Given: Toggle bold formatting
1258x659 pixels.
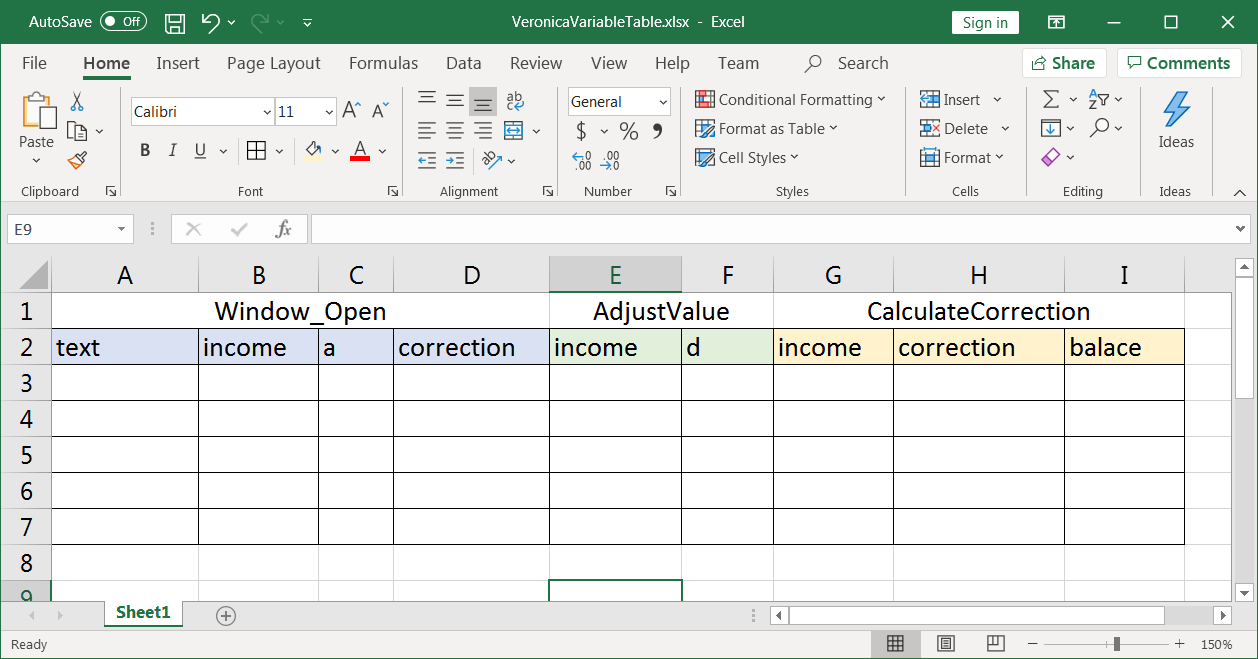Looking at the screenshot, I should [x=145, y=151].
